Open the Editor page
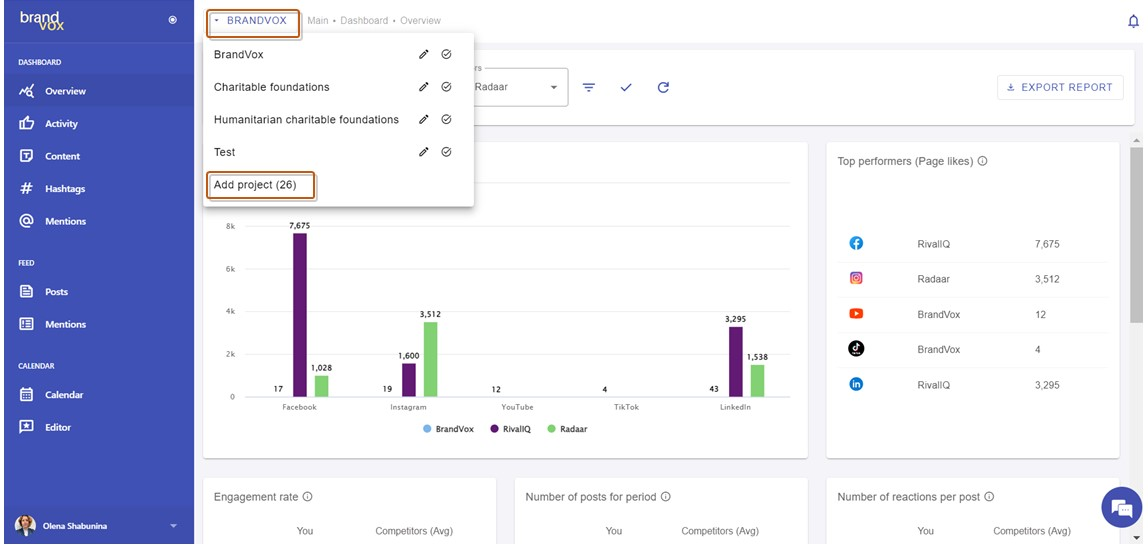This screenshot has width=1148, height=552. [x=99, y=427]
